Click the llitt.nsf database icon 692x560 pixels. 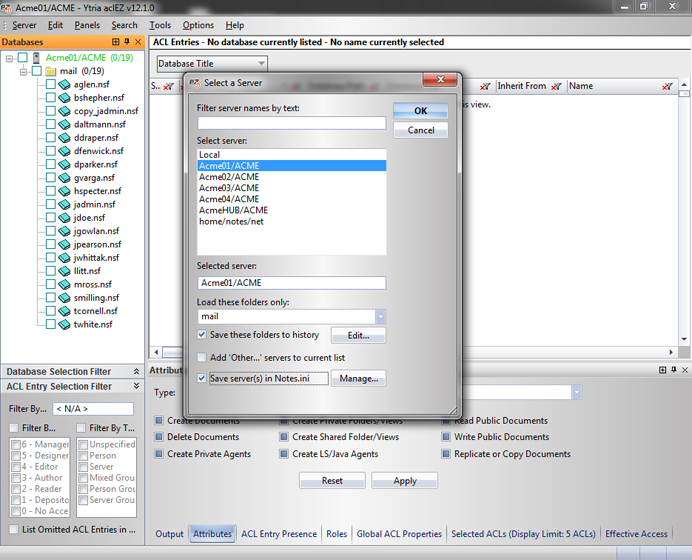coord(64,271)
